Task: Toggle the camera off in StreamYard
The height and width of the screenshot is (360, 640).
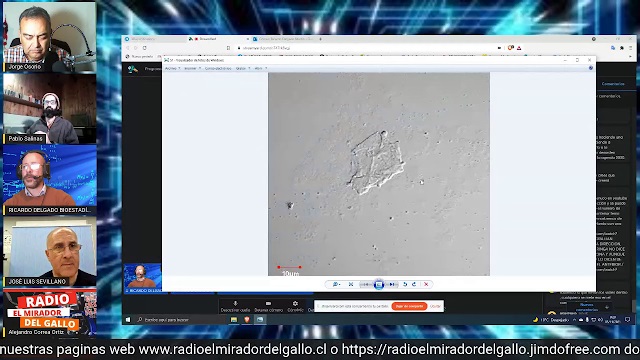Action: point(268,307)
